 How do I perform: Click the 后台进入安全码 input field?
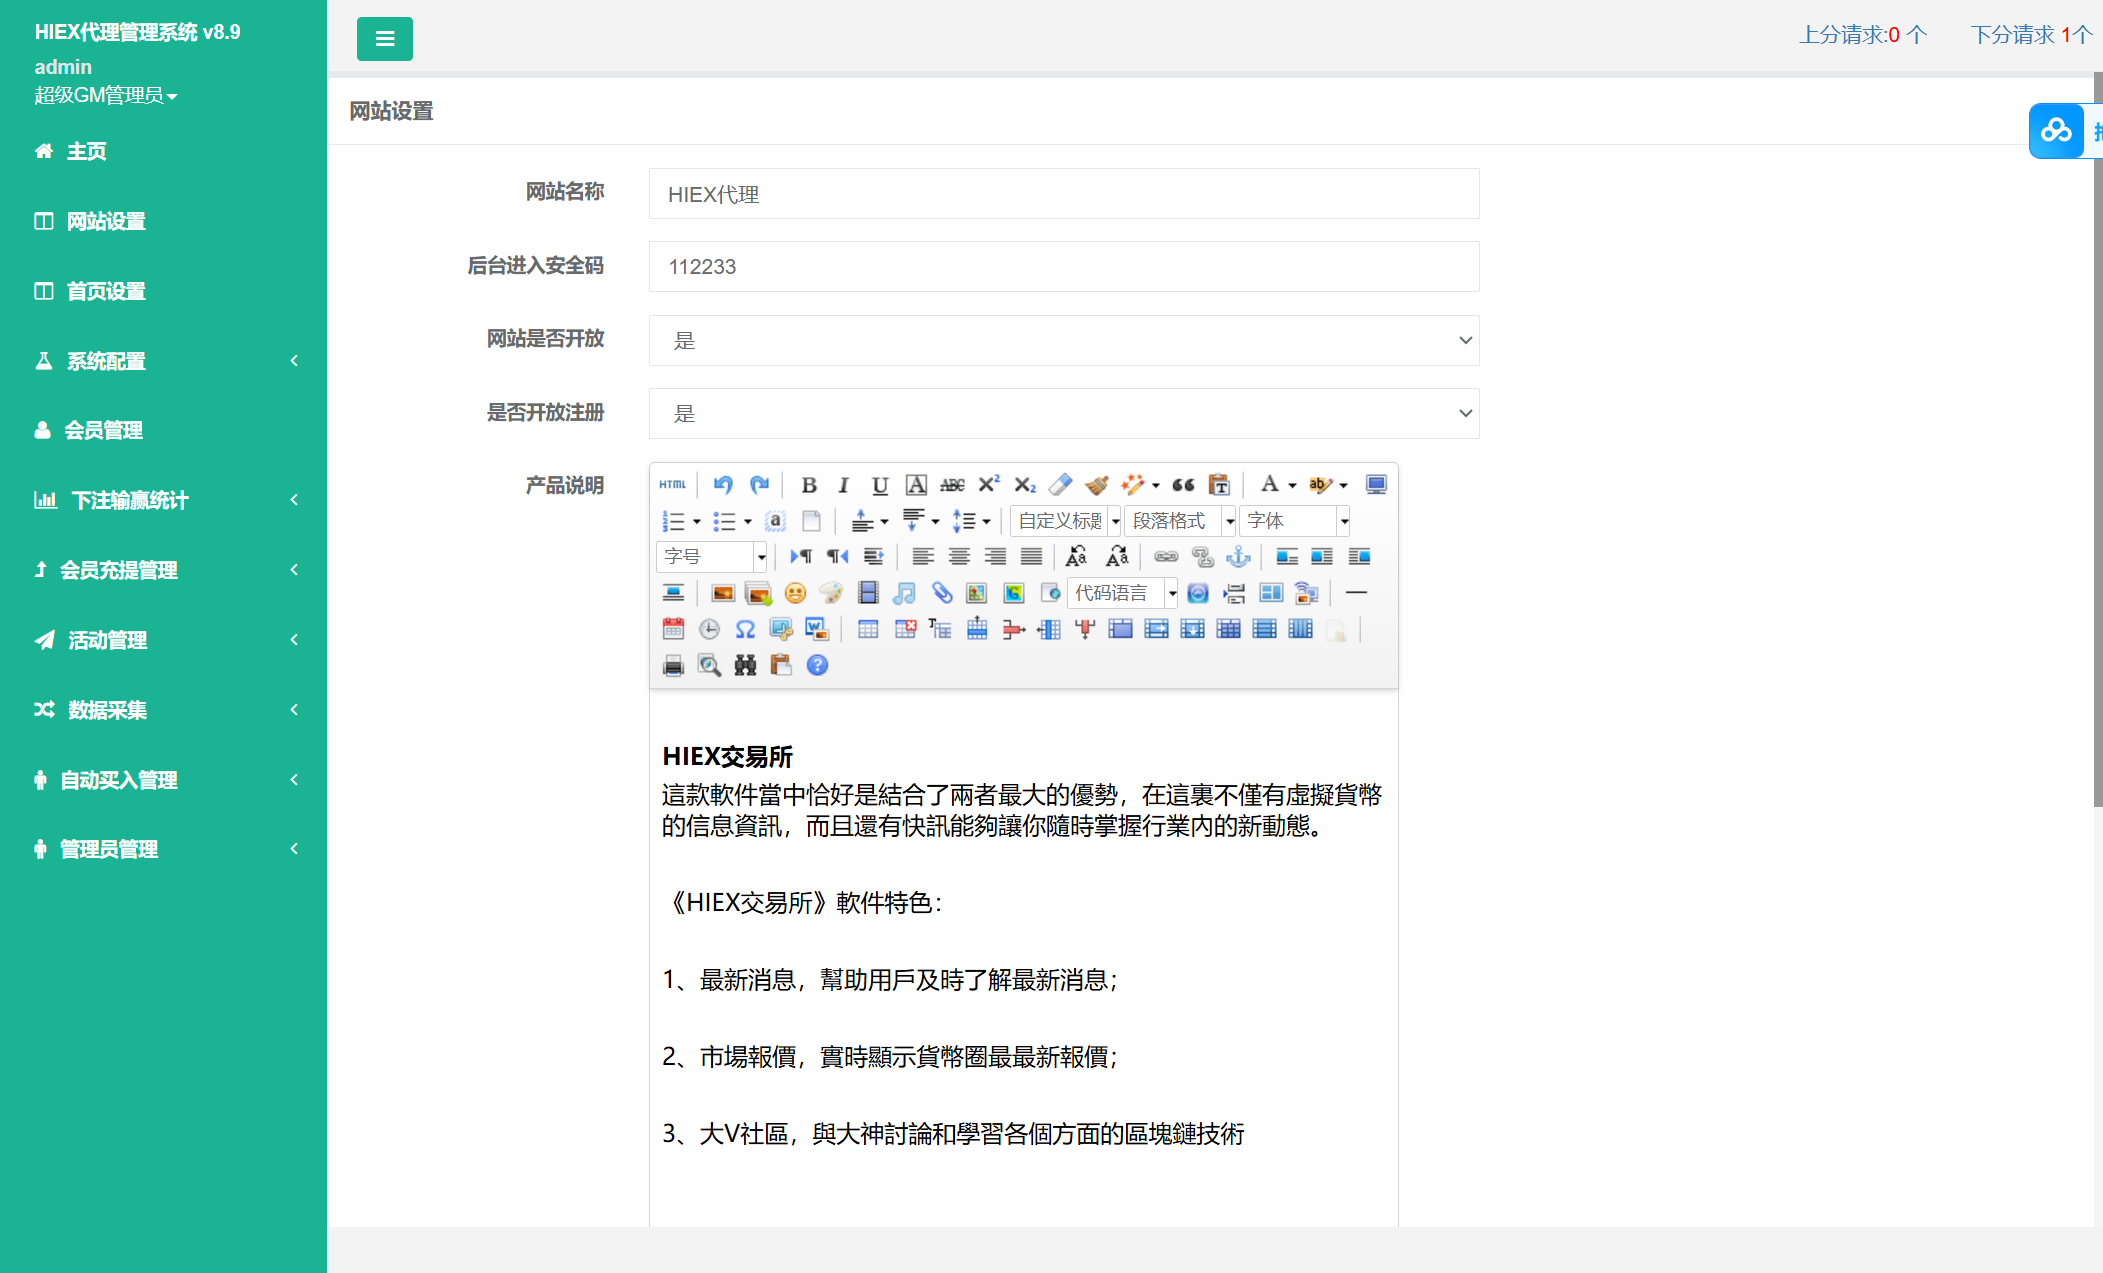tap(1063, 267)
